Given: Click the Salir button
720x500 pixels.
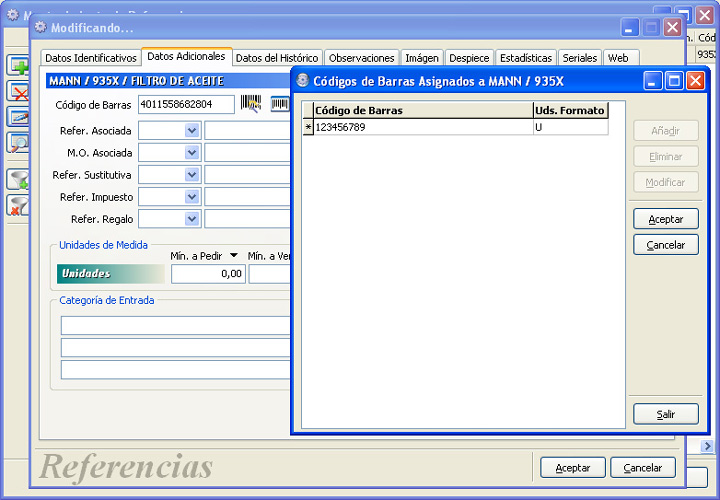Looking at the screenshot, I should [666, 414].
